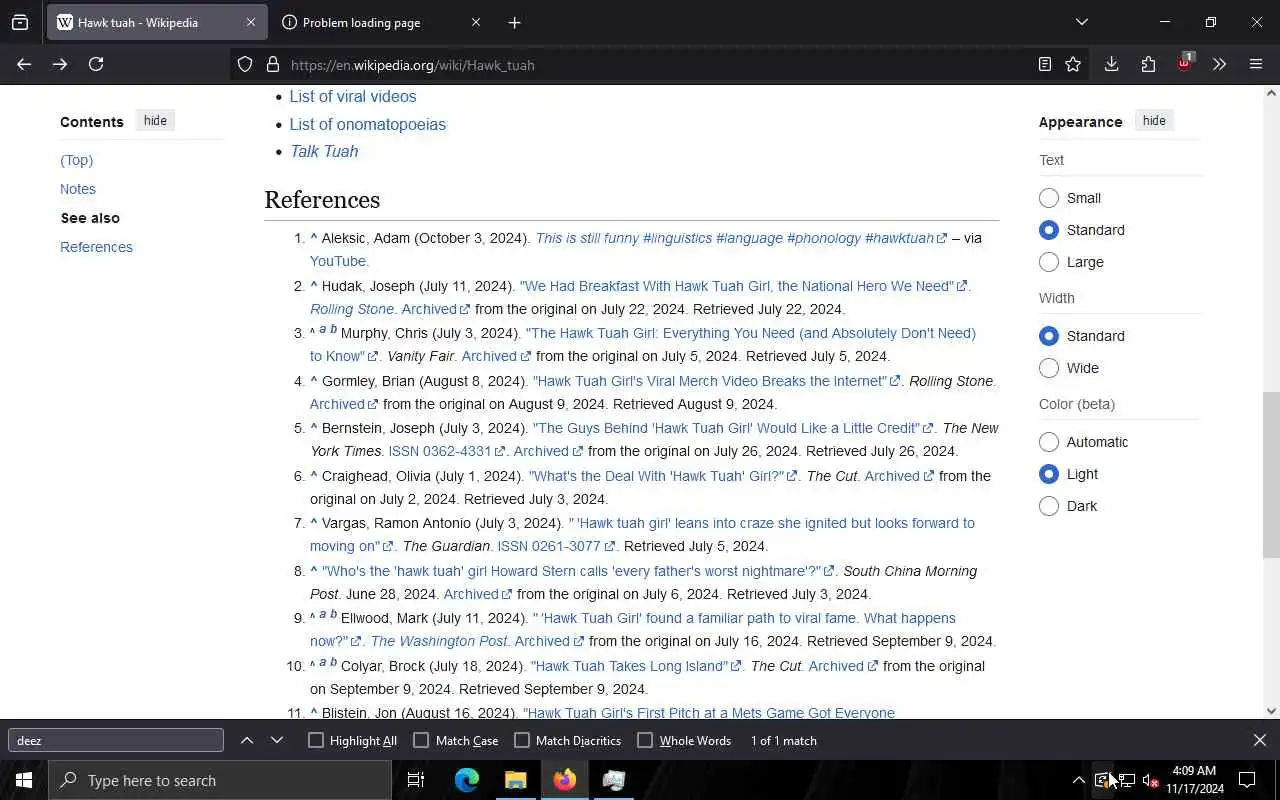Viewport: 1280px width, 800px height.
Task: List all tabs dropdown arrow
Action: coord(1082,22)
